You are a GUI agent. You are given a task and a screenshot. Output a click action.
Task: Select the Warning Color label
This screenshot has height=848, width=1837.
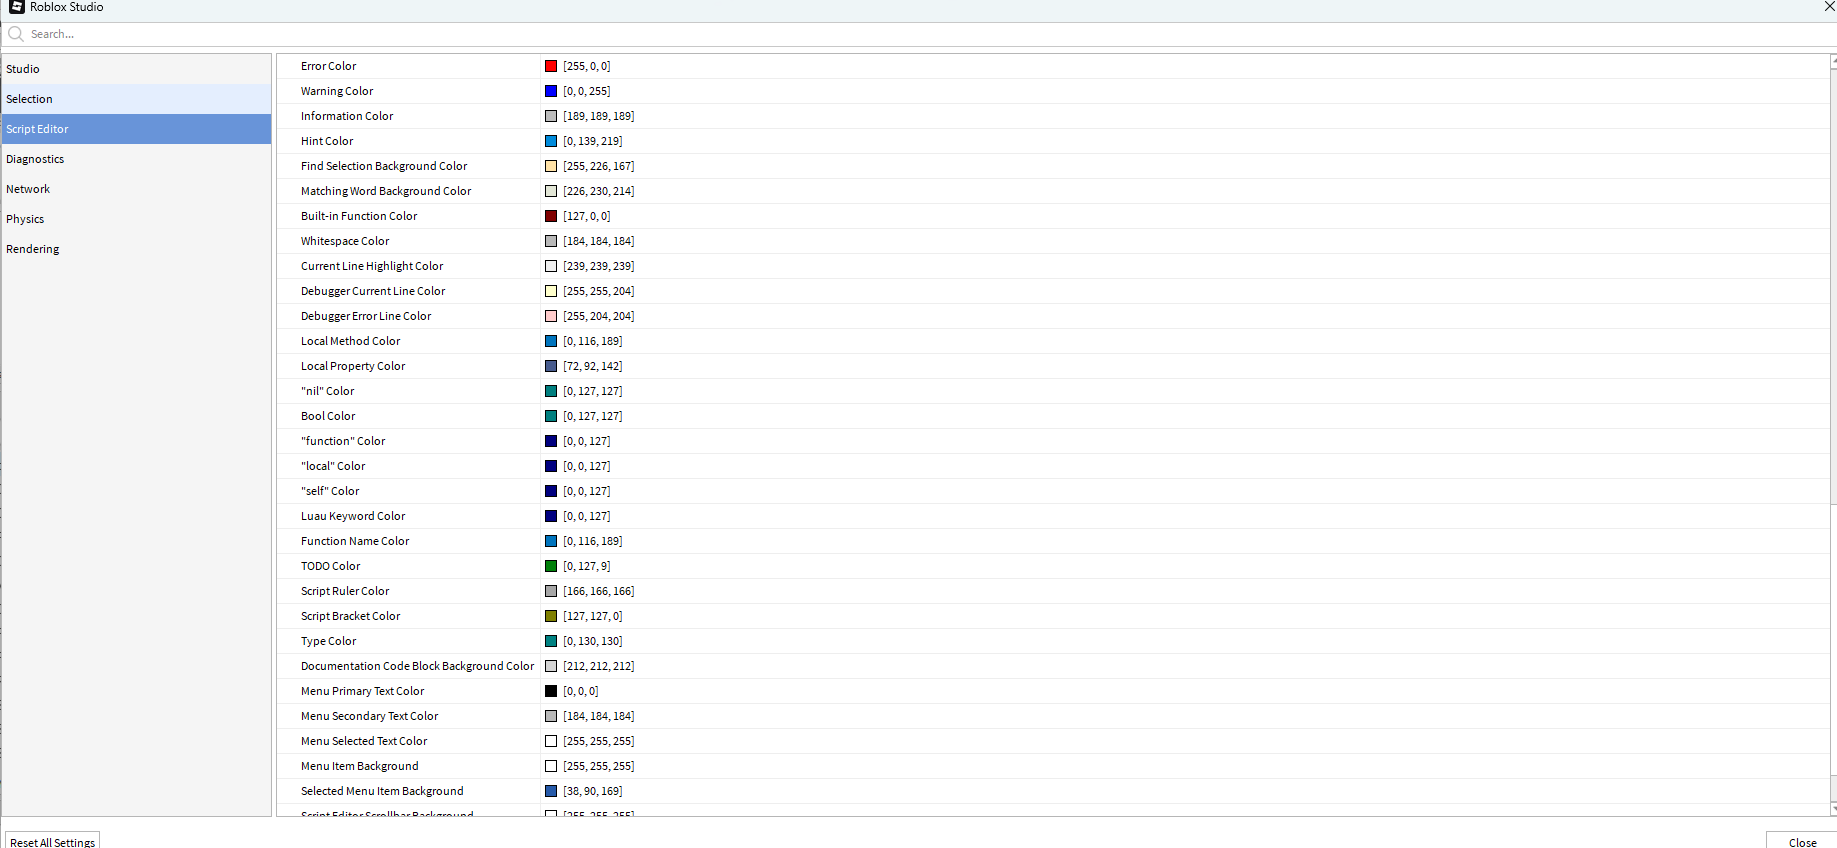click(x=337, y=91)
